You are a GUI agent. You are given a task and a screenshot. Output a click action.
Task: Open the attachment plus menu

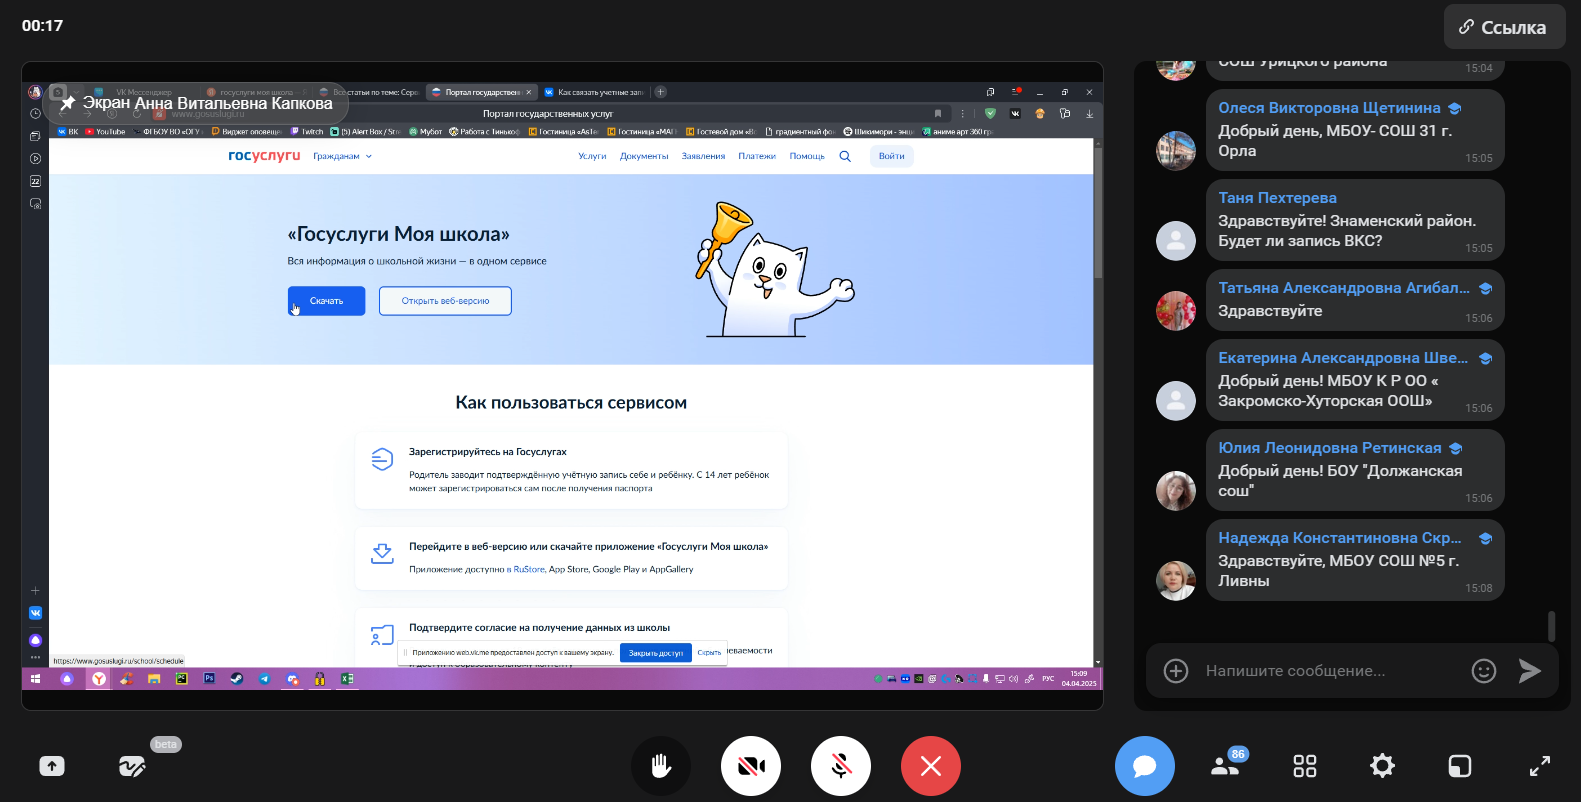pyautogui.click(x=1176, y=671)
